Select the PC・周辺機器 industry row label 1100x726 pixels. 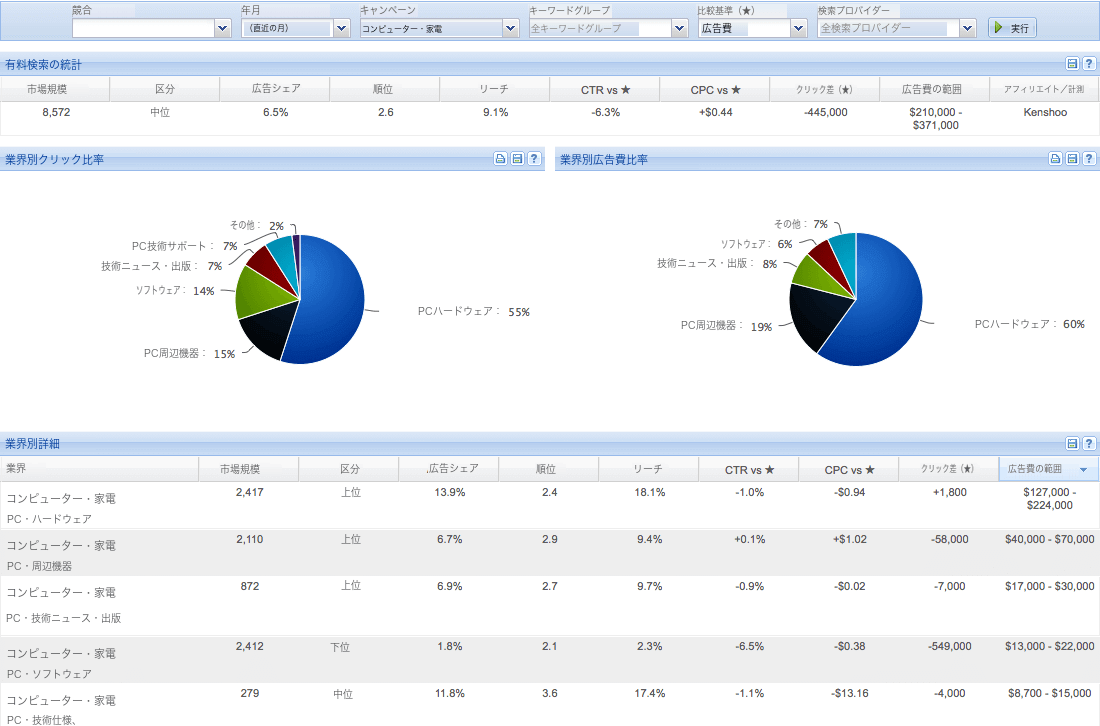click(39, 566)
